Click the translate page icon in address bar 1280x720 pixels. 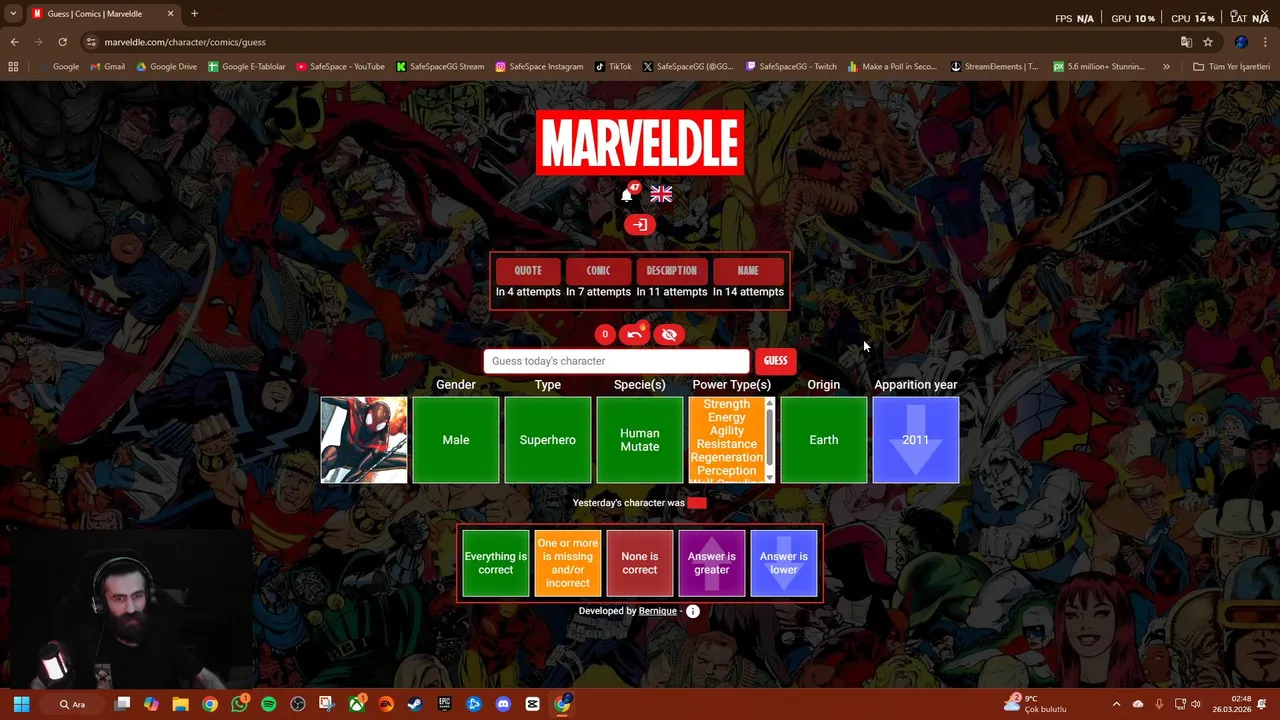tap(1186, 42)
